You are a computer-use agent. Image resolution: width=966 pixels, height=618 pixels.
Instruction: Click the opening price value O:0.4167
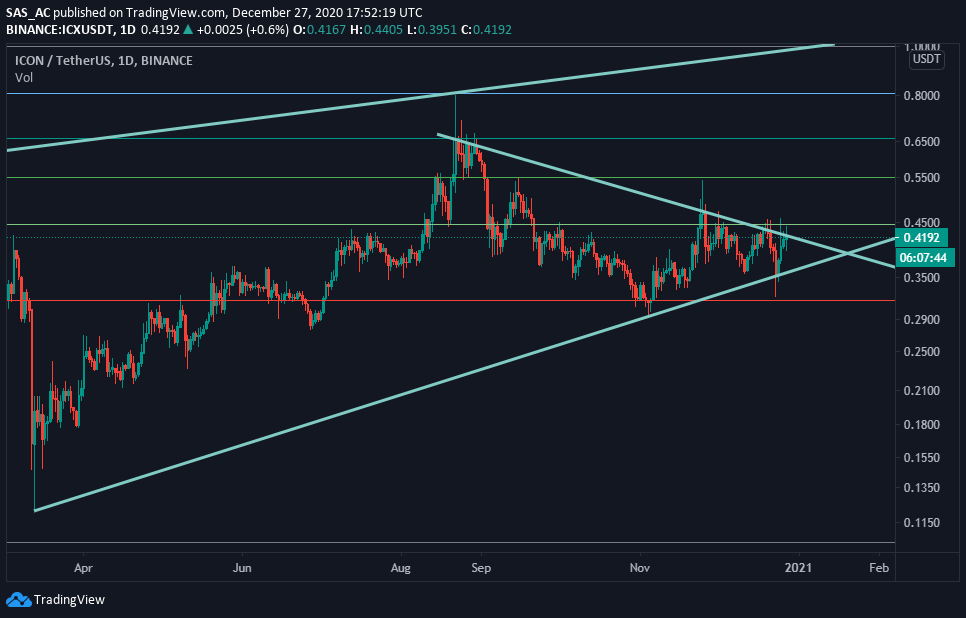click(x=319, y=30)
